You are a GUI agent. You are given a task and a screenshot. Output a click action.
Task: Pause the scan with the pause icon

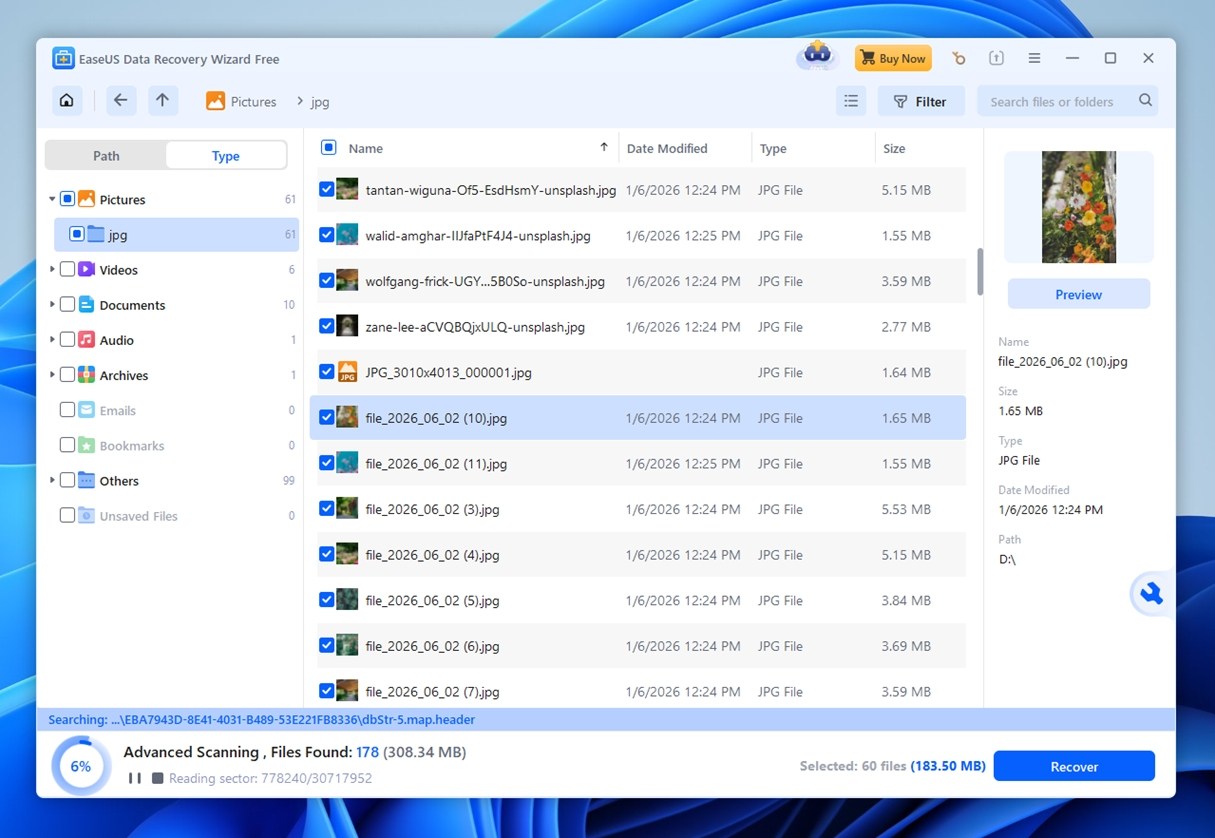135,777
